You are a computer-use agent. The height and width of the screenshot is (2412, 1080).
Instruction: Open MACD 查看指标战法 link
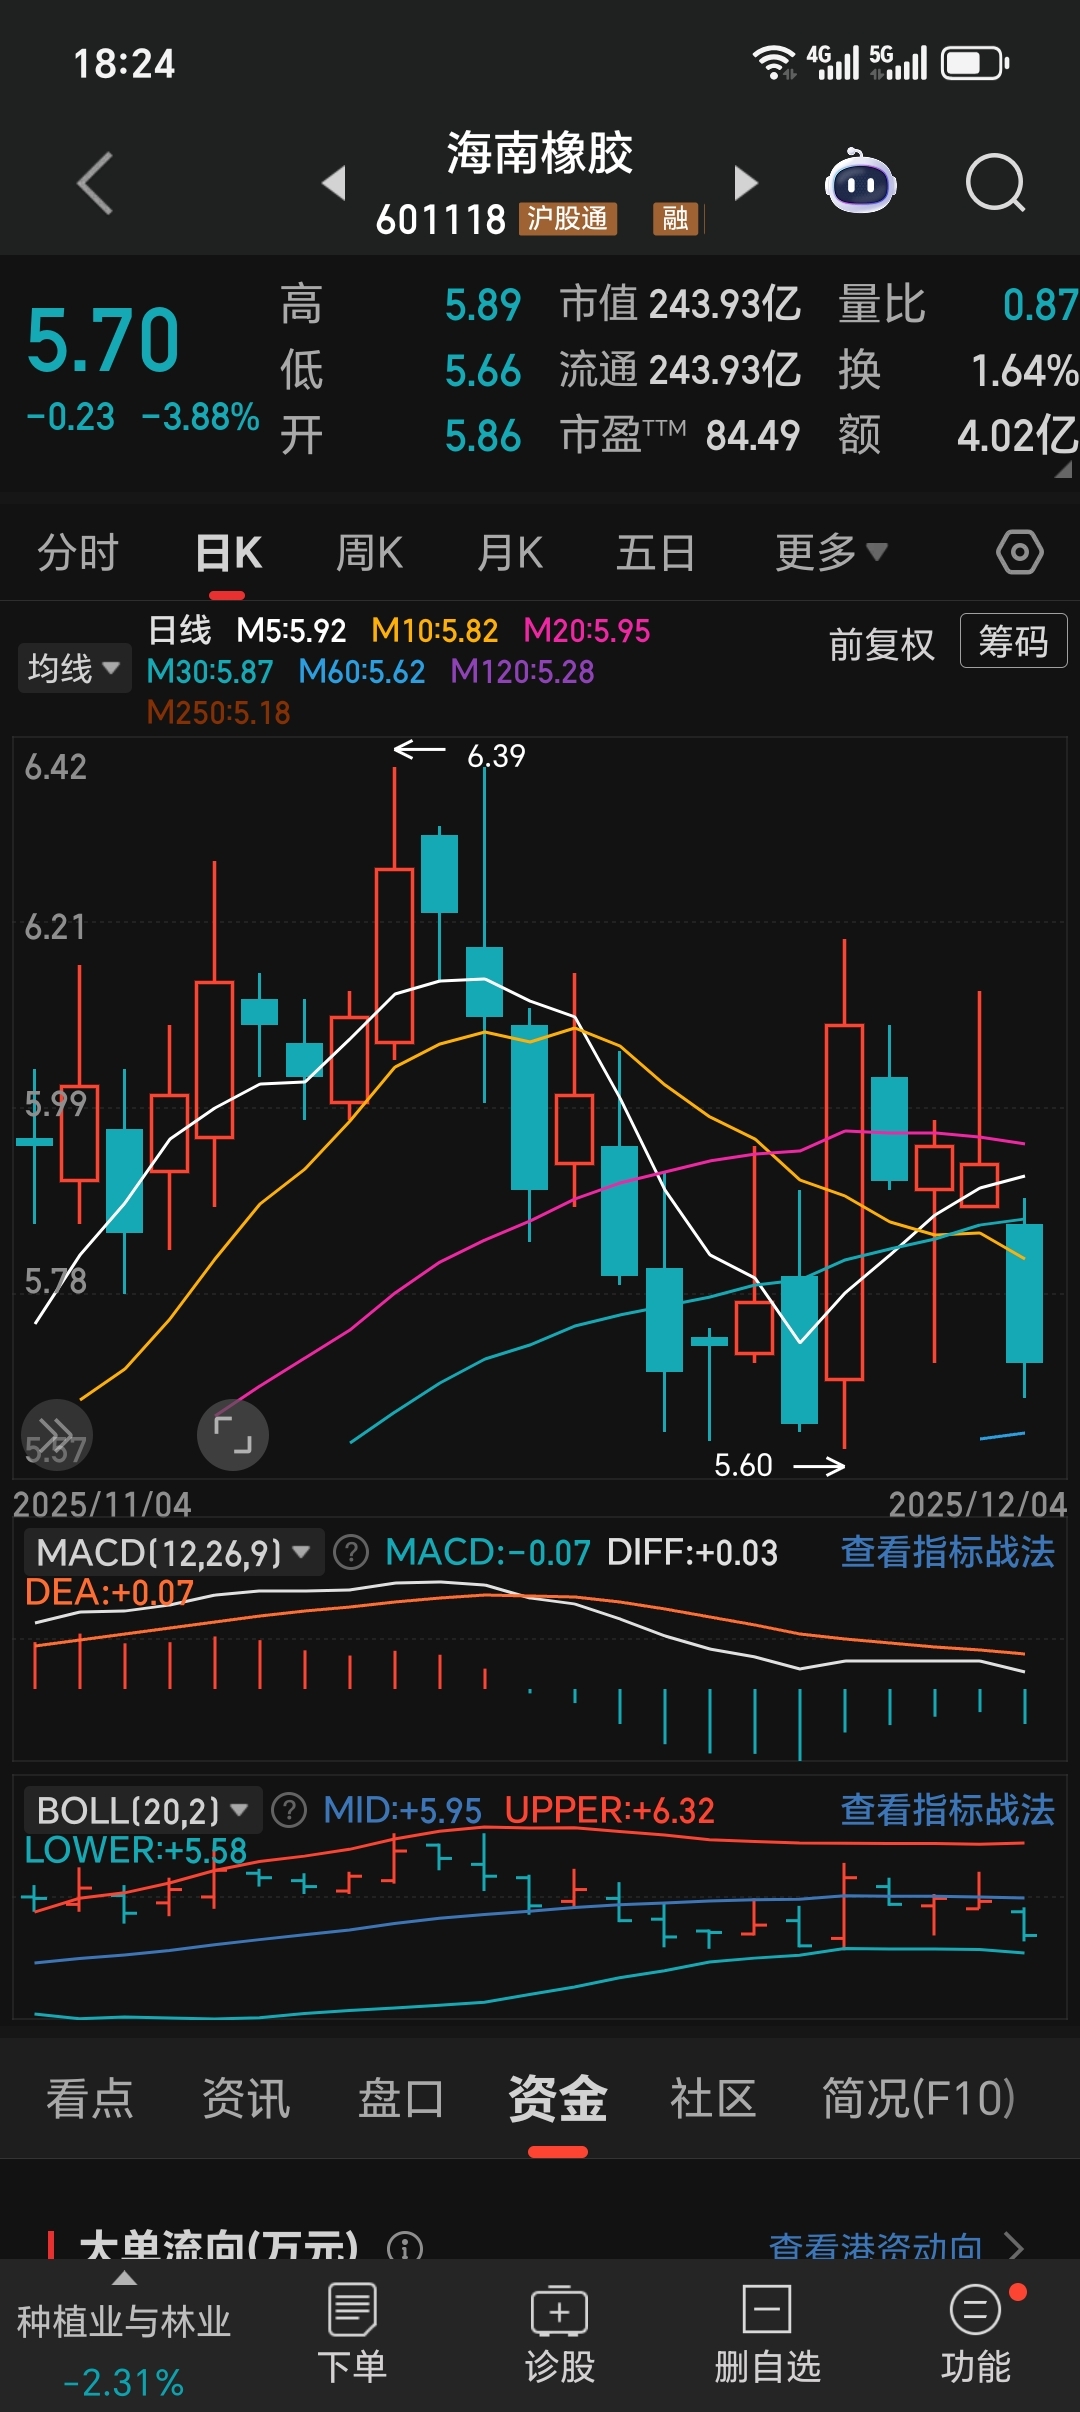[x=947, y=1552]
